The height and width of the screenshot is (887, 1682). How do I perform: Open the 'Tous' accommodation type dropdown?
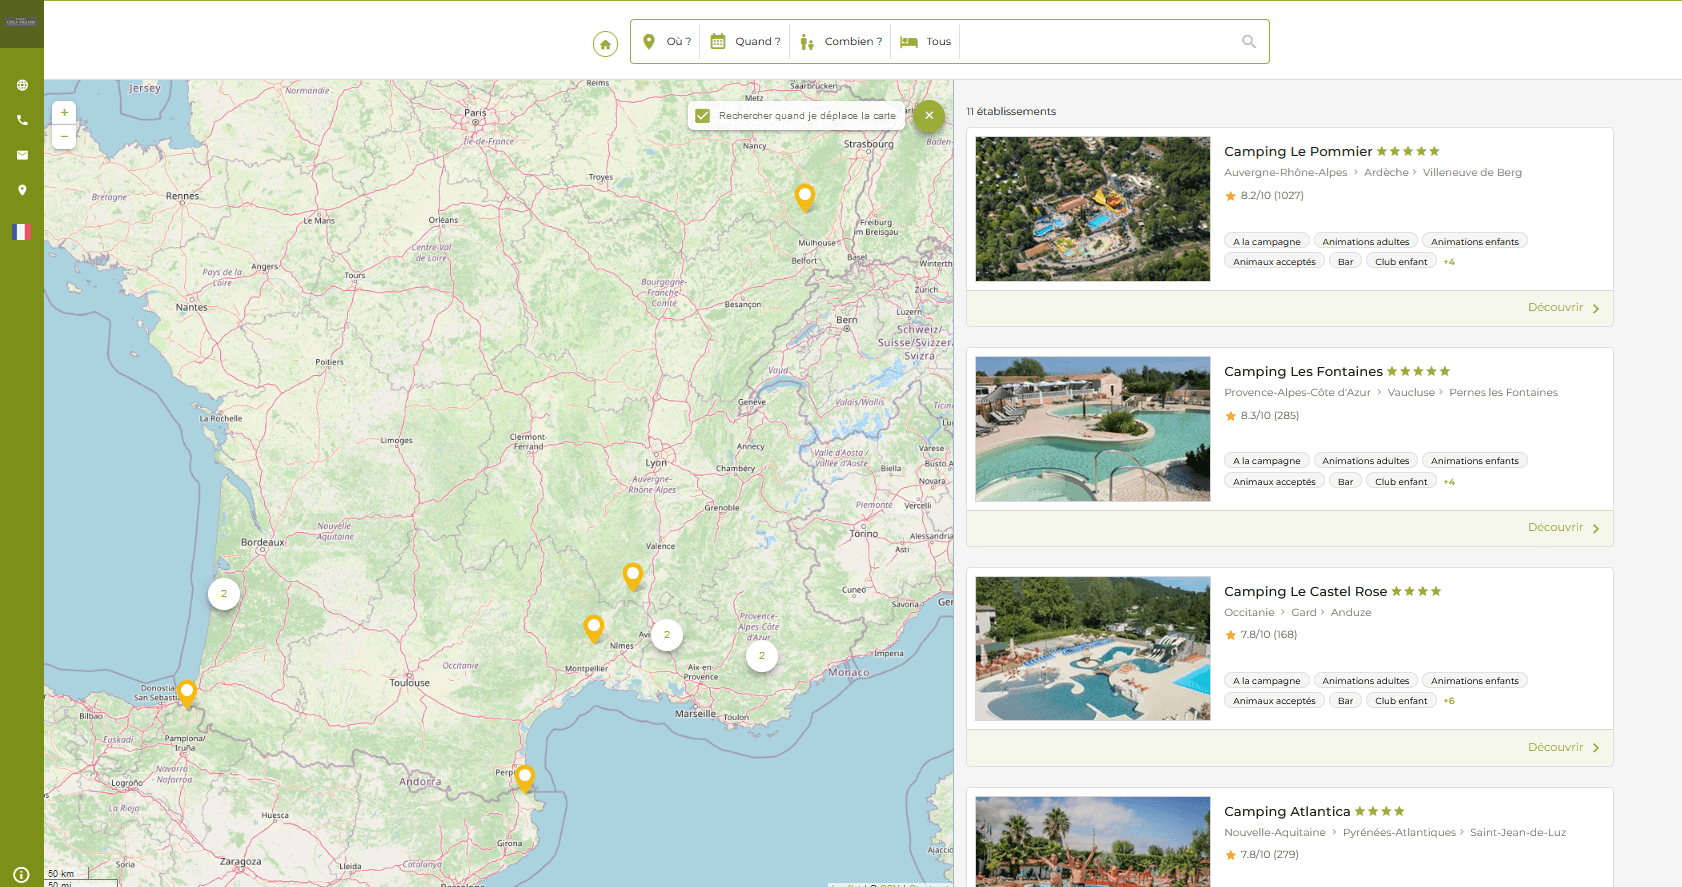925,42
